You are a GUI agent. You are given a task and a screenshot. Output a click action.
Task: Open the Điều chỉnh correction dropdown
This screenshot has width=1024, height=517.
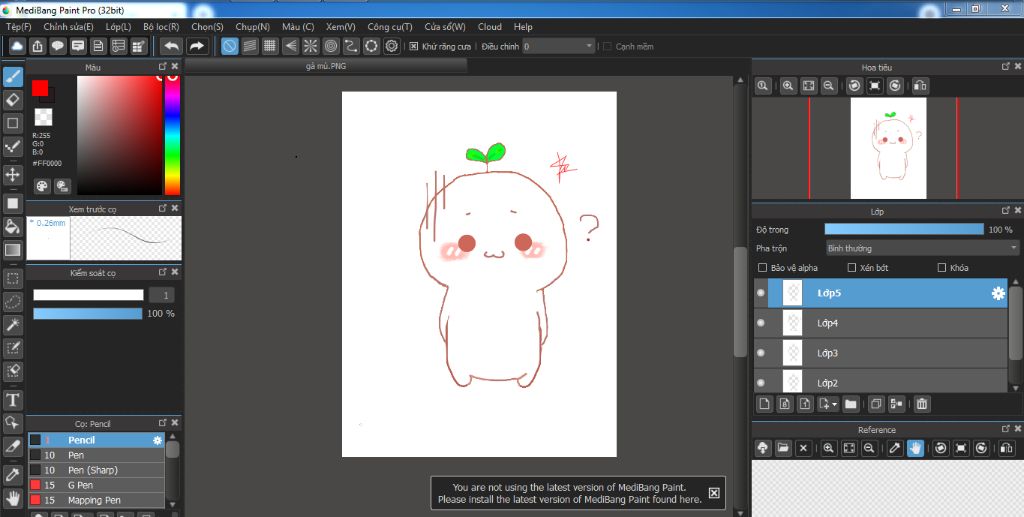(558, 46)
